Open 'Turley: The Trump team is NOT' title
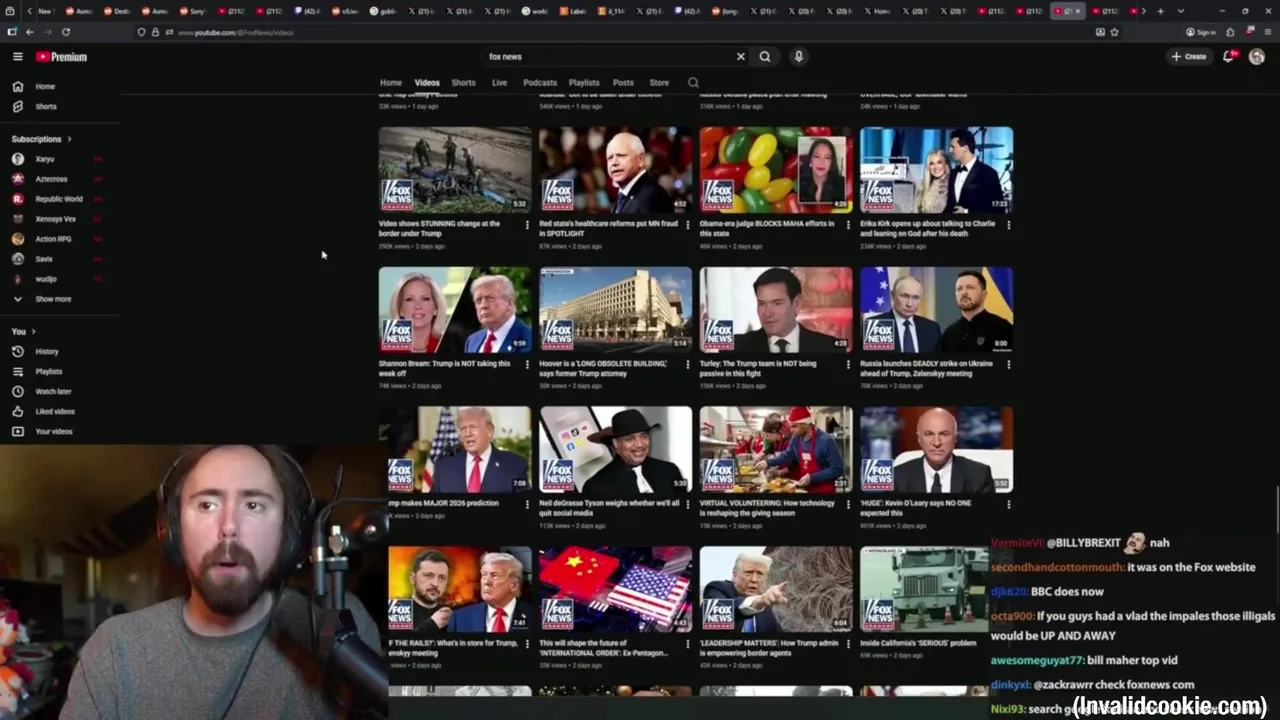The image size is (1280, 720). [x=758, y=368]
